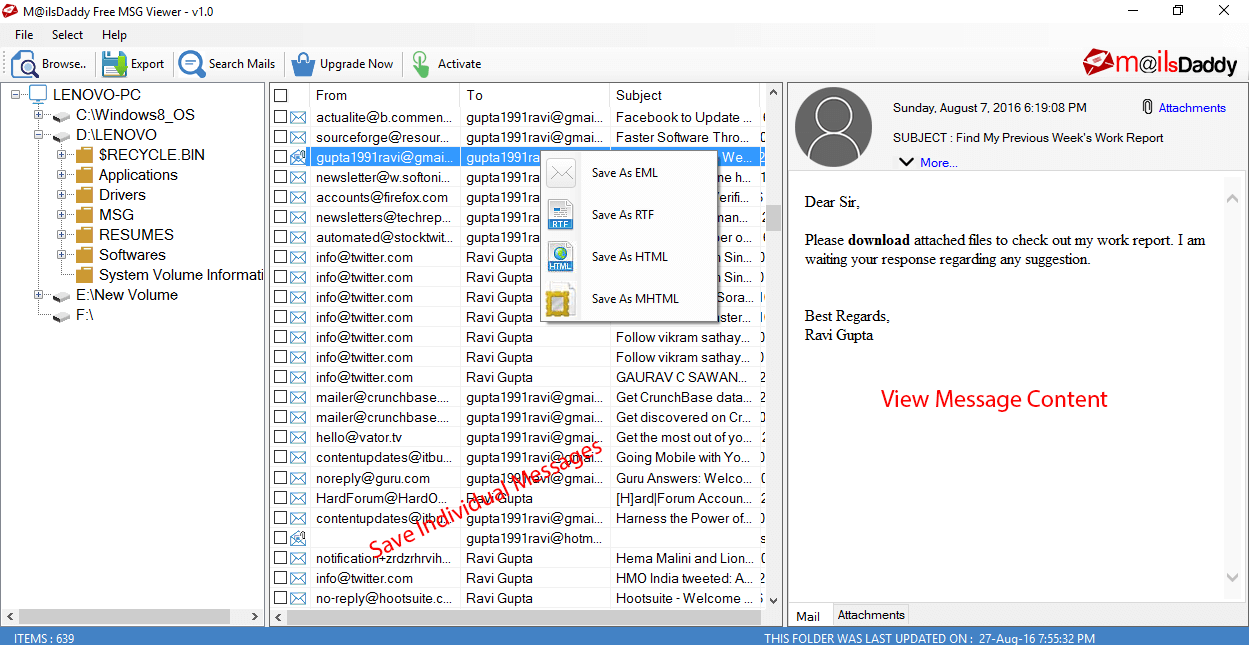This screenshot has width=1252, height=645.
Task: Switch to the Attachments tab
Action: [x=871, y=615]
